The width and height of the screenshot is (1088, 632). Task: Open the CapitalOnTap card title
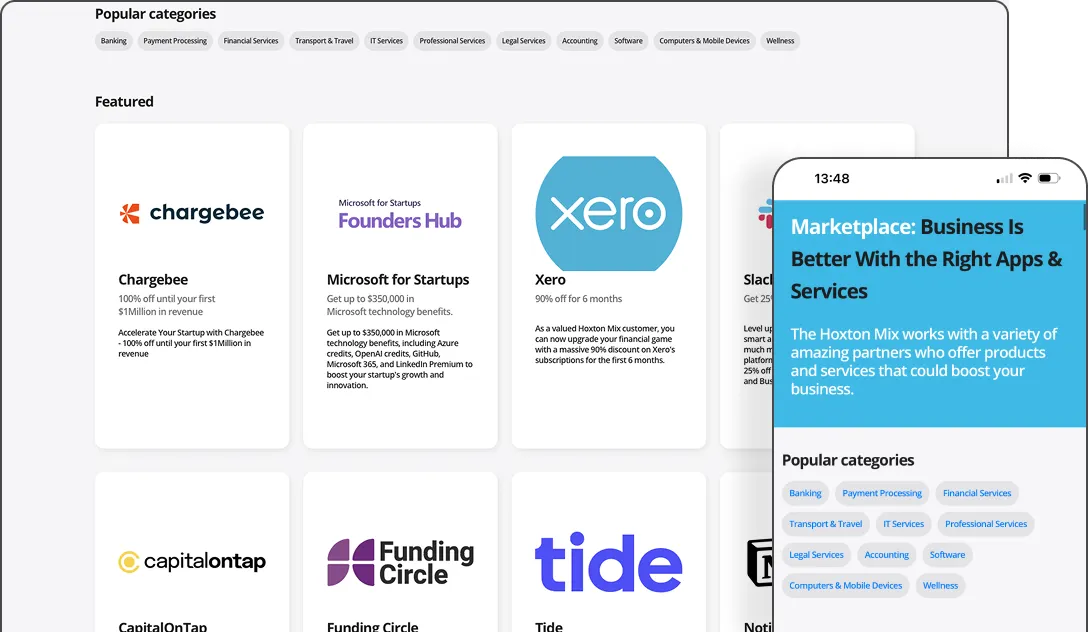162,626
